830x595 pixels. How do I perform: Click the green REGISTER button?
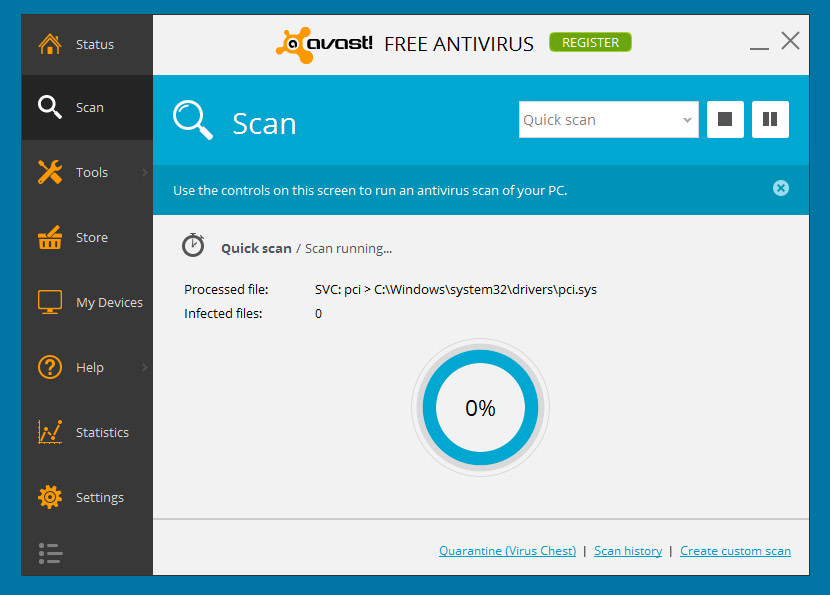point(590,42)
